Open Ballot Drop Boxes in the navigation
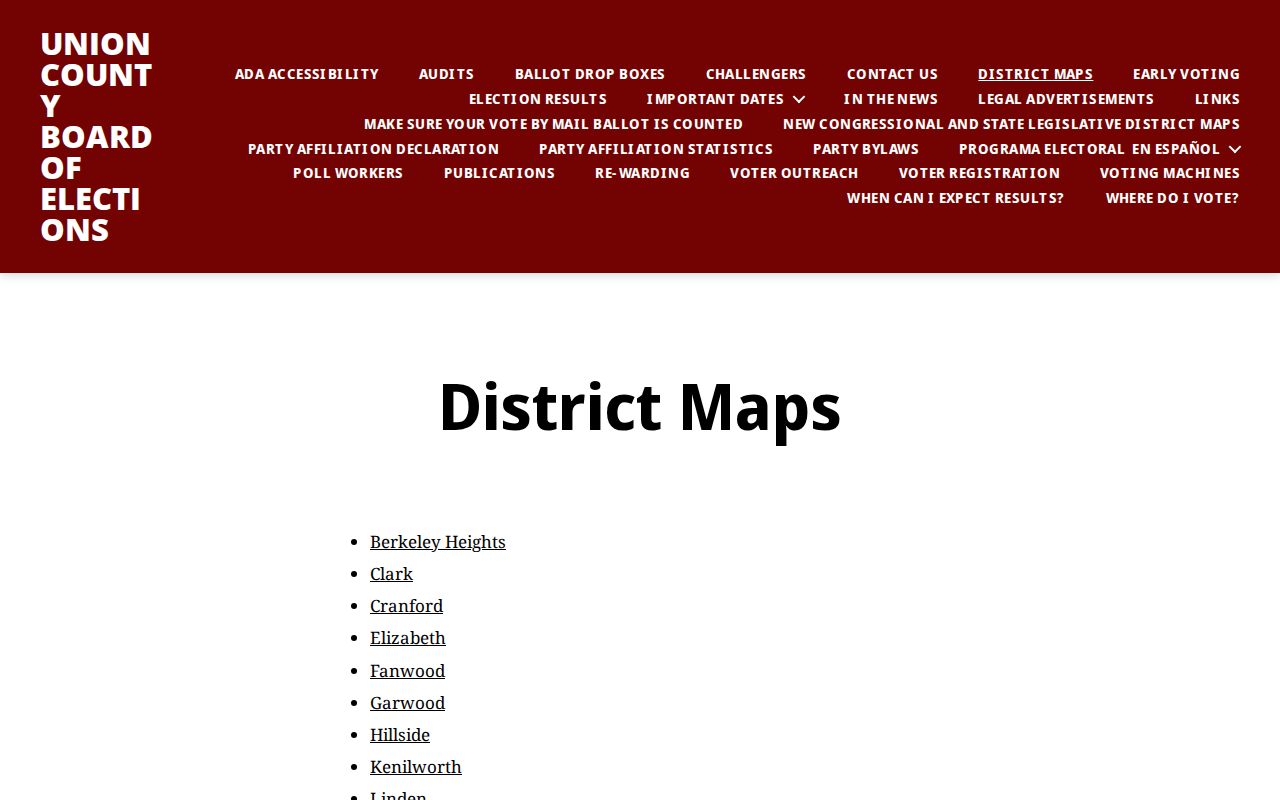The image size is (1280, 800). pos(590,74)
